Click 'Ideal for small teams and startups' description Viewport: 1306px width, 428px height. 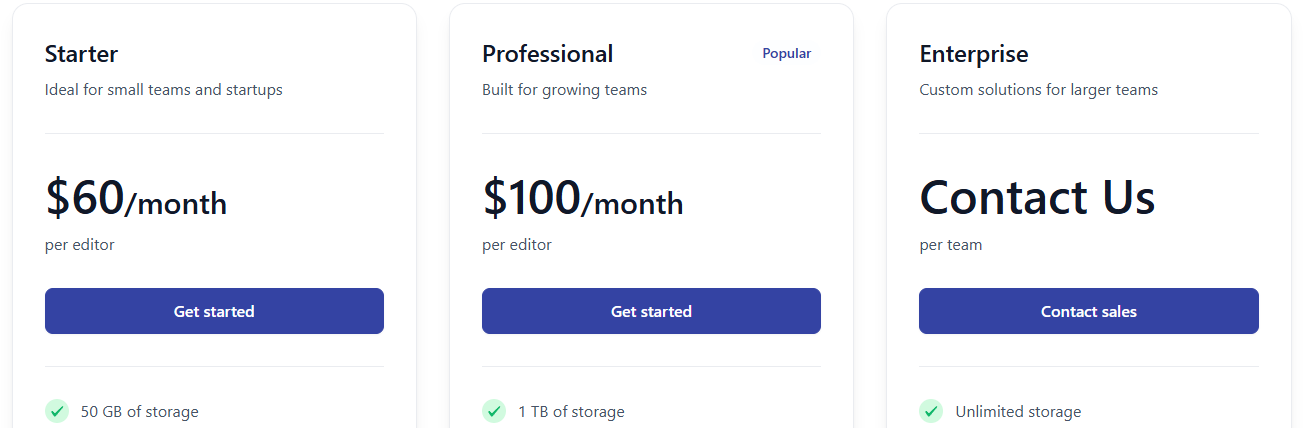click(x=164, y=90)
